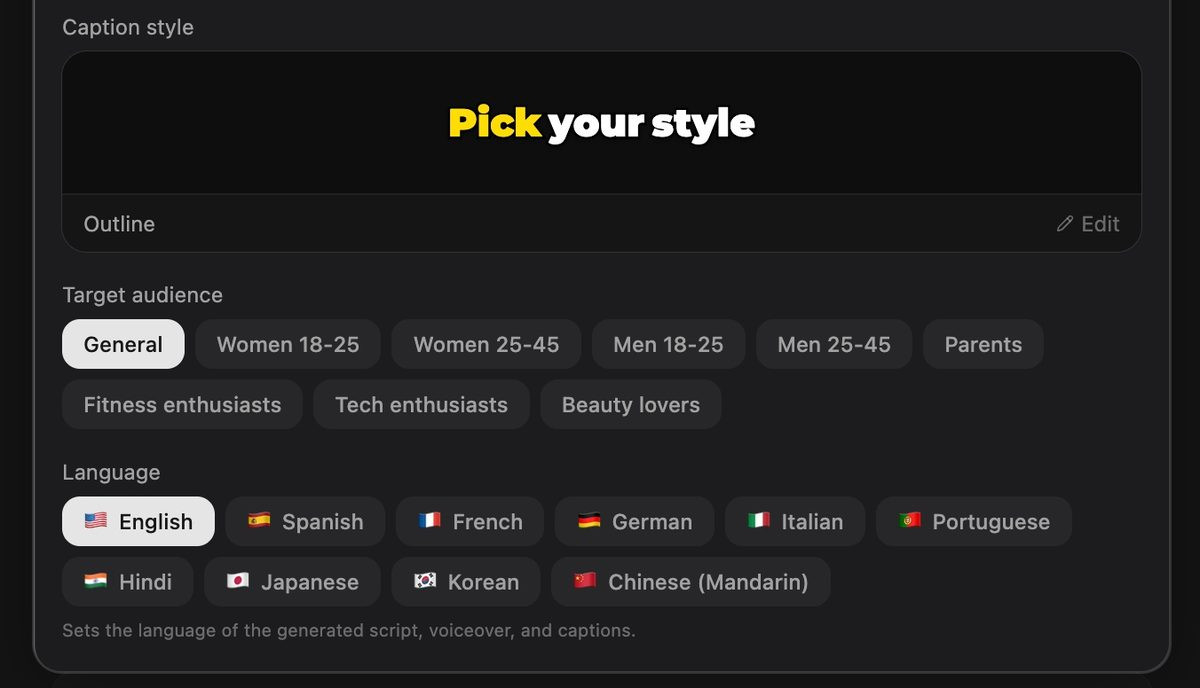
Task: Select the Parents audience chip
Action: click(x=983, y=344)
